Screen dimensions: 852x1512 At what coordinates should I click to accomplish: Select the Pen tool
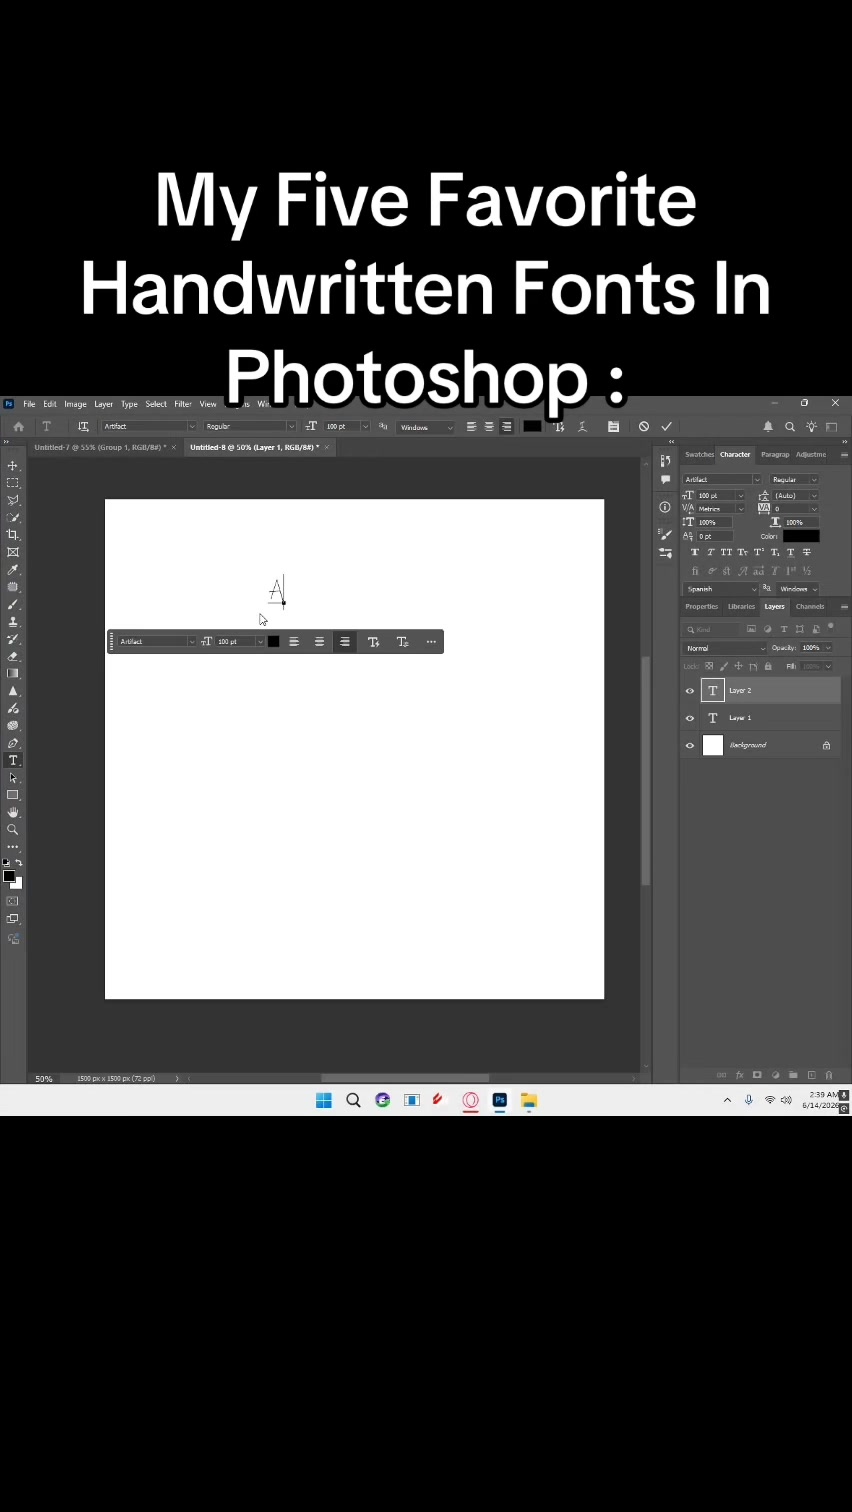pos(13,743)
